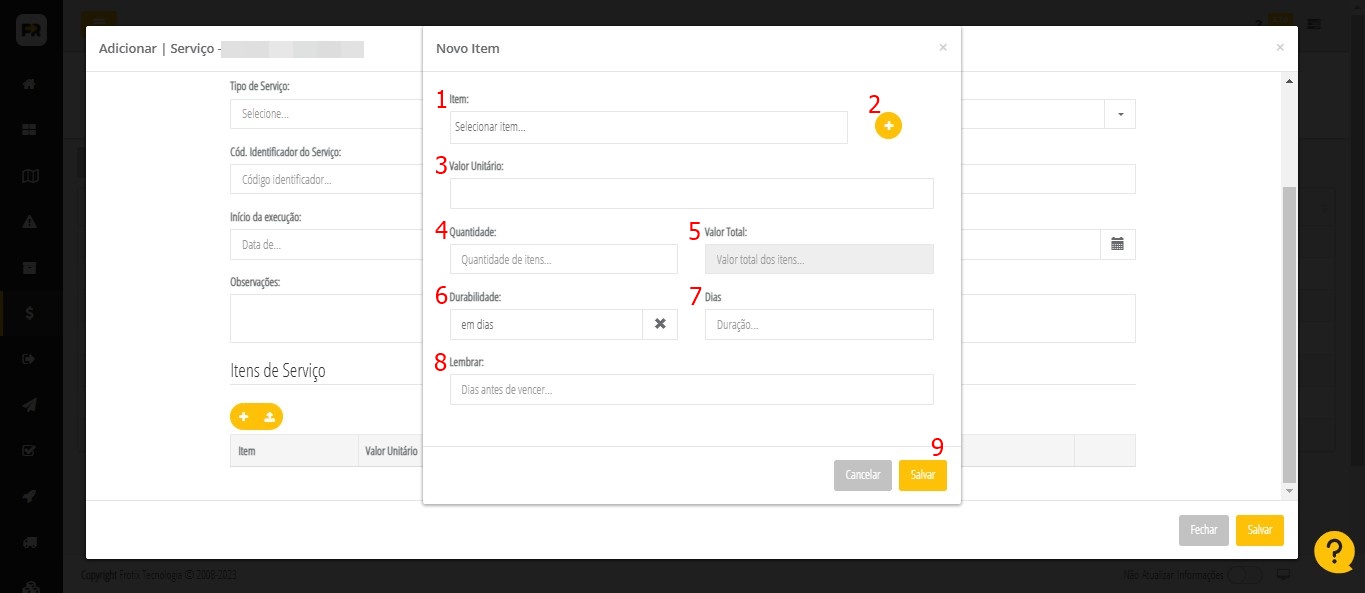Viewport: 1365px width, 593px height.
Task: Toggle the Não Atualizar Informações switch
Action: click(1244, 575)
